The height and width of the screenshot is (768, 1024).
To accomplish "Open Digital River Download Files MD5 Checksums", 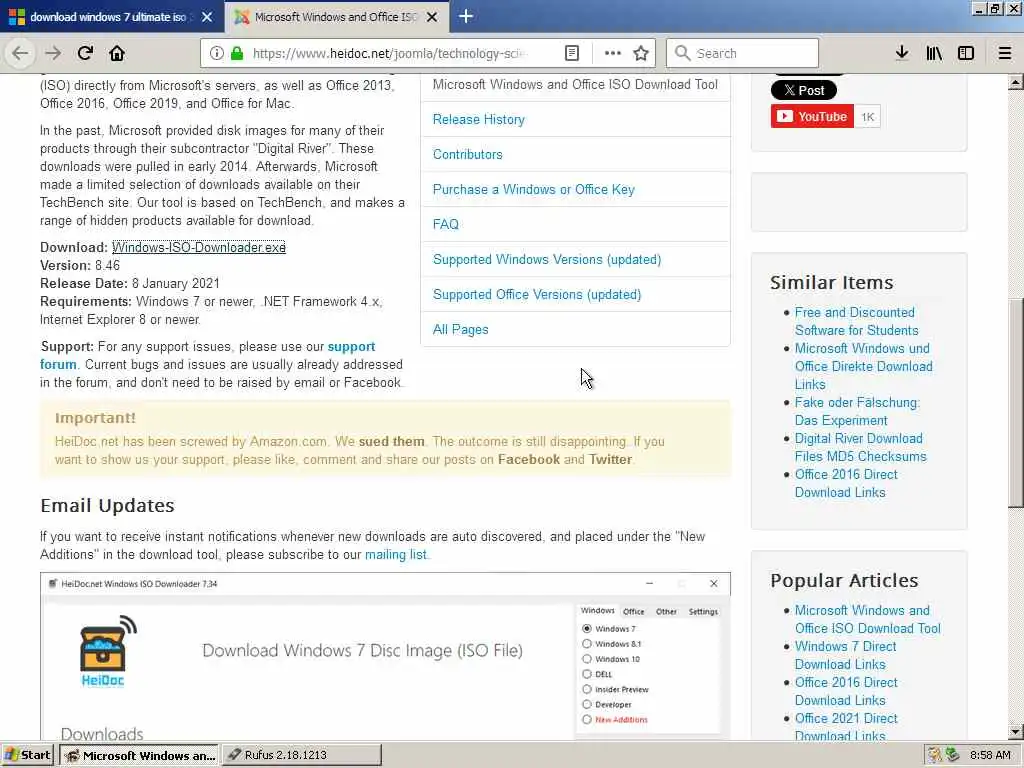I will click(860, 447).
